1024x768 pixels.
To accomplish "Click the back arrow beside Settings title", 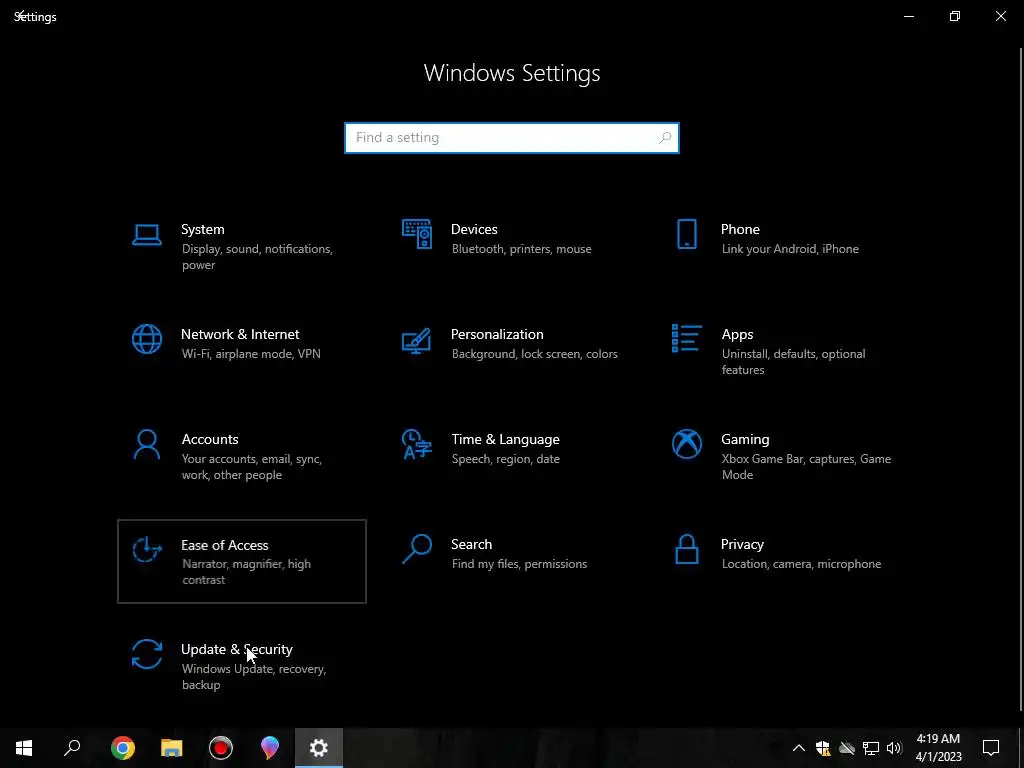I will tap(20, 15).
